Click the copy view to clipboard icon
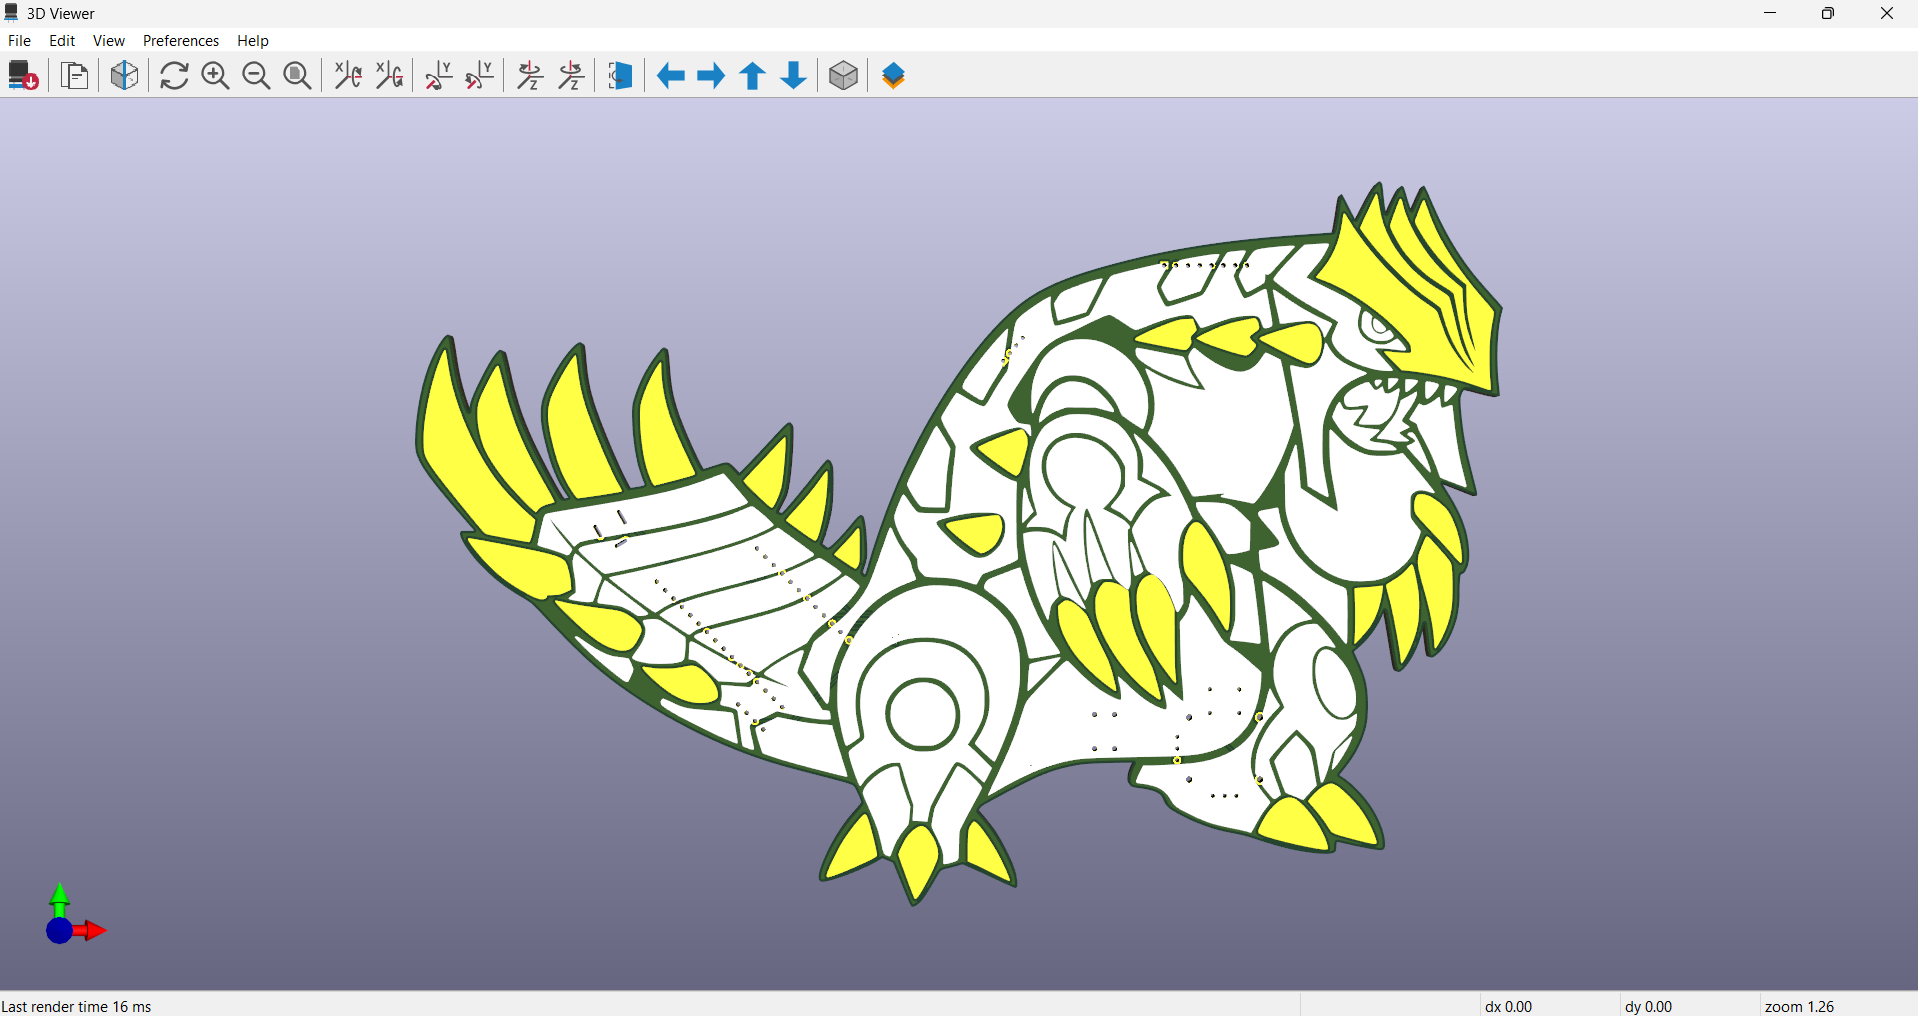Viewport: 1918px width, 1016px height. [75, 76]
